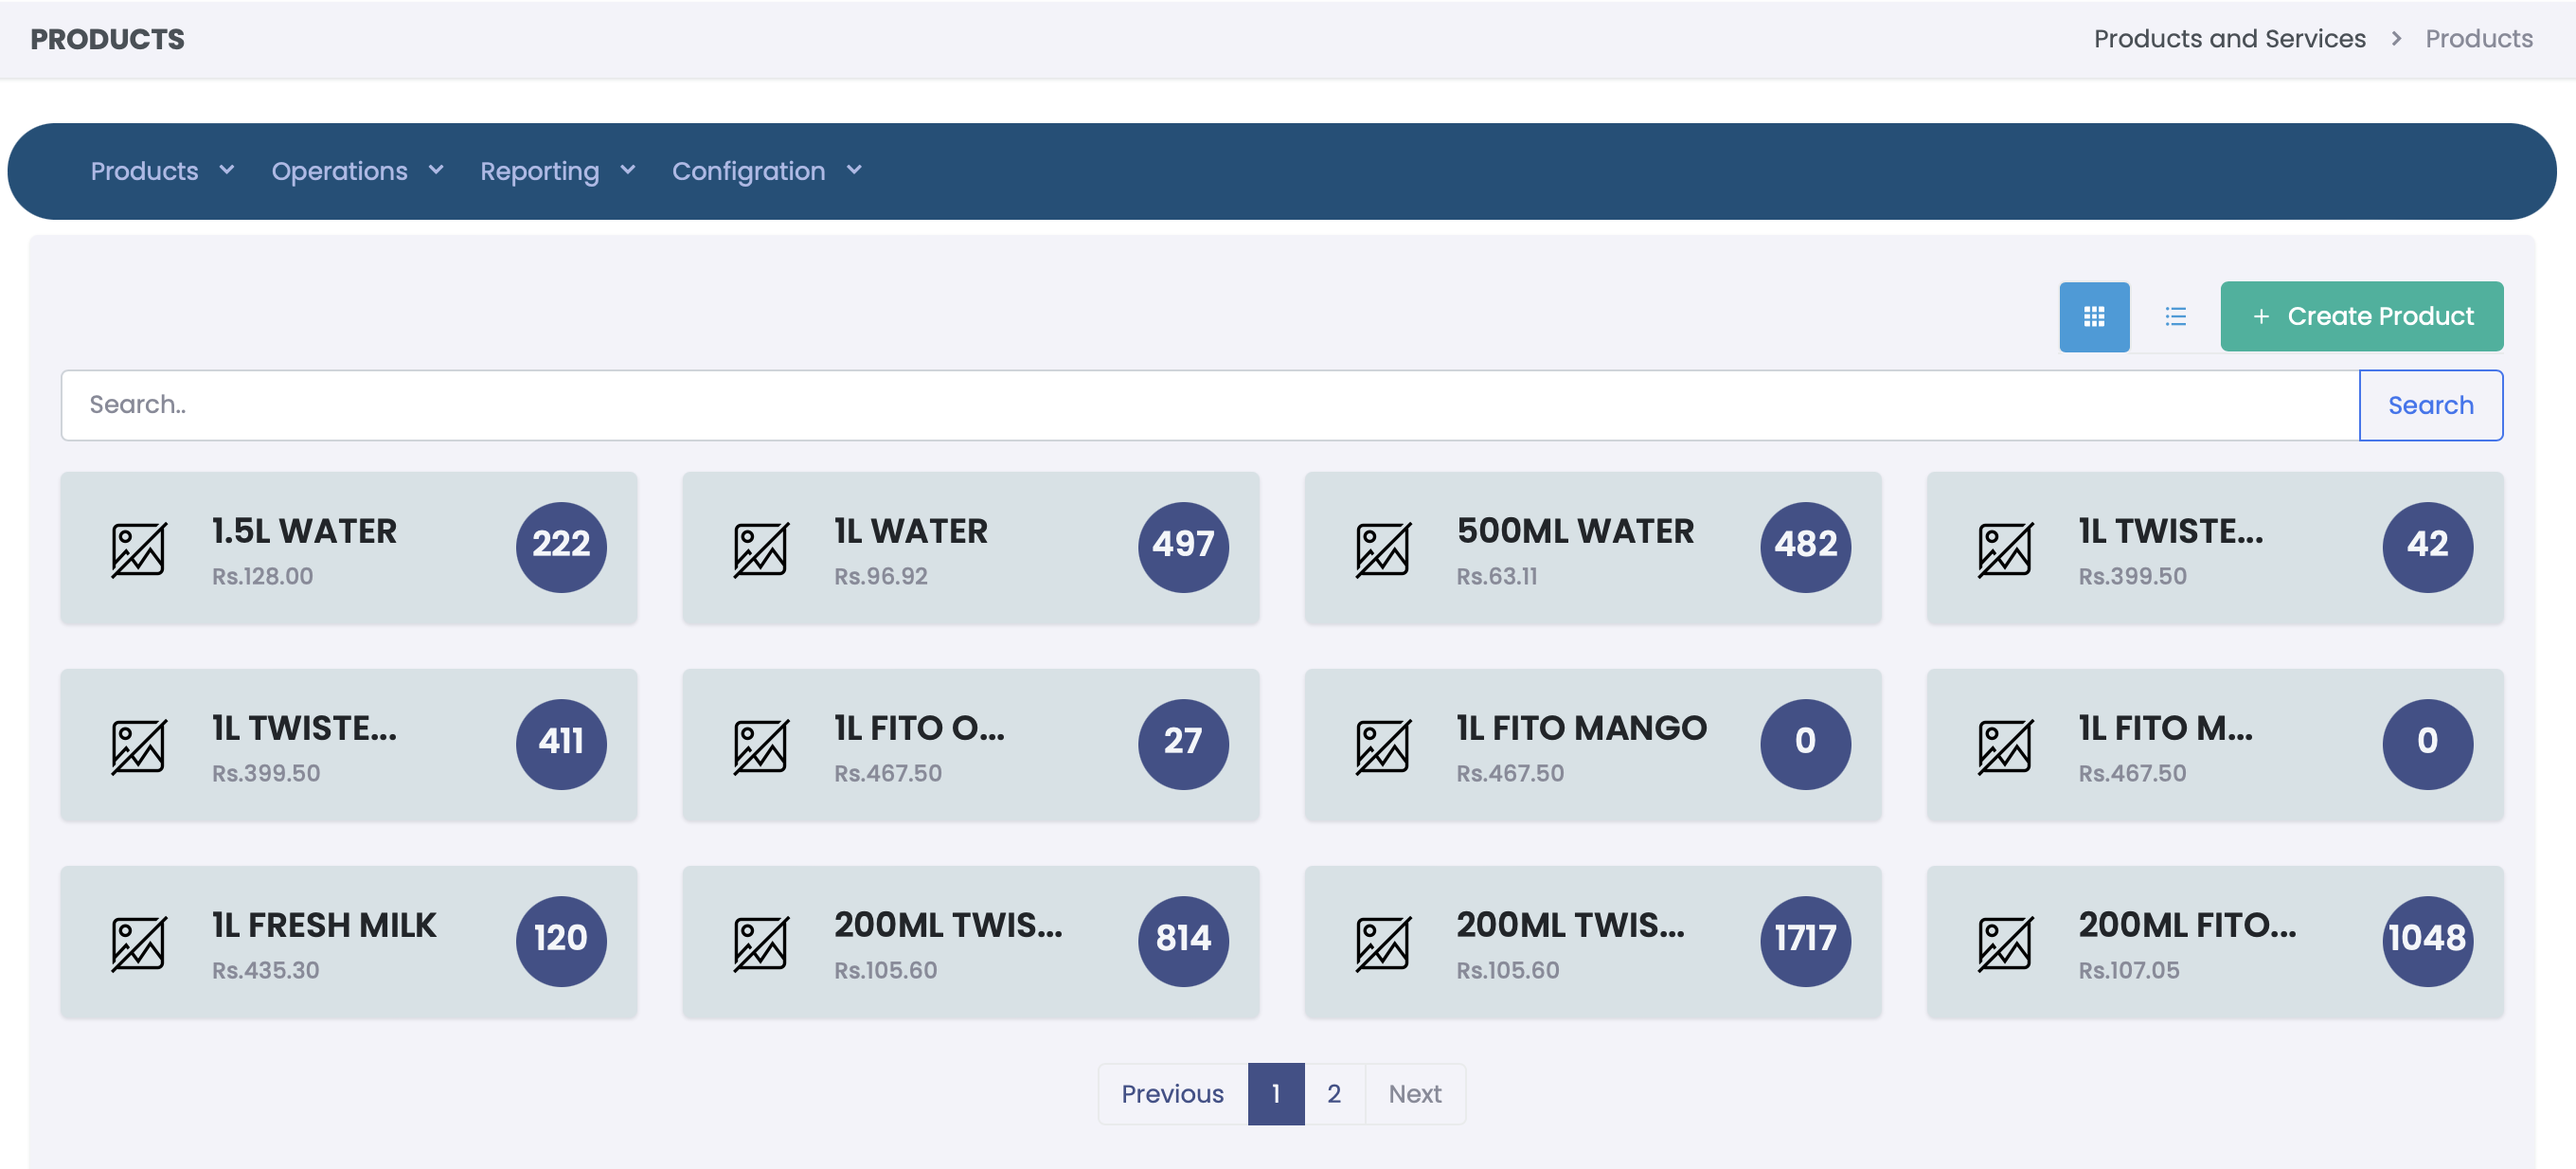Click the 1L WATER stock badge 497

pyautogui.click(x=1182, y=546)
